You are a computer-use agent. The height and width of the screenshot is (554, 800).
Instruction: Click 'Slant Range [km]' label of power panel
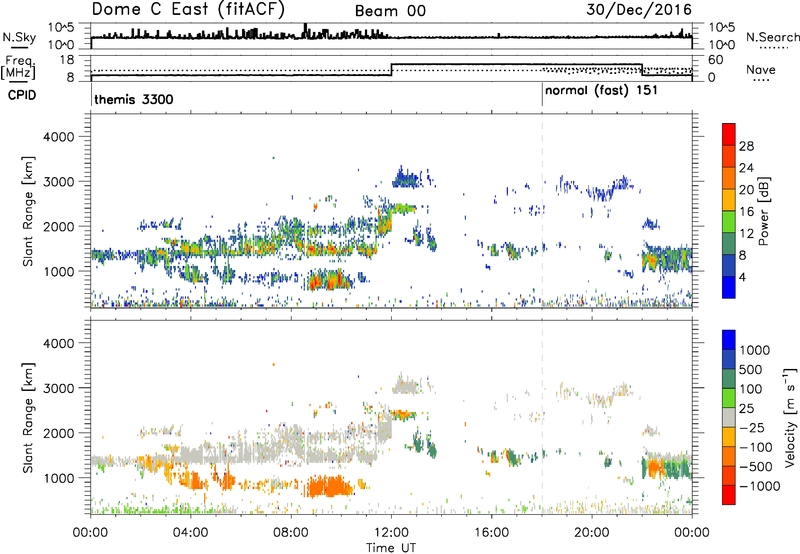[28, 211]
